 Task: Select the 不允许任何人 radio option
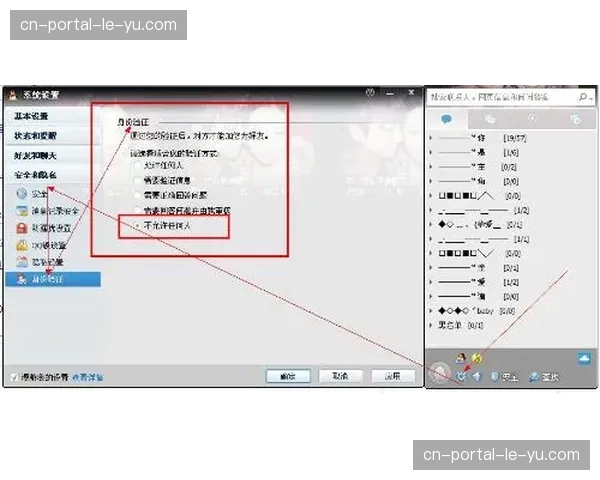pyautogui.click(x=137, y=226)
